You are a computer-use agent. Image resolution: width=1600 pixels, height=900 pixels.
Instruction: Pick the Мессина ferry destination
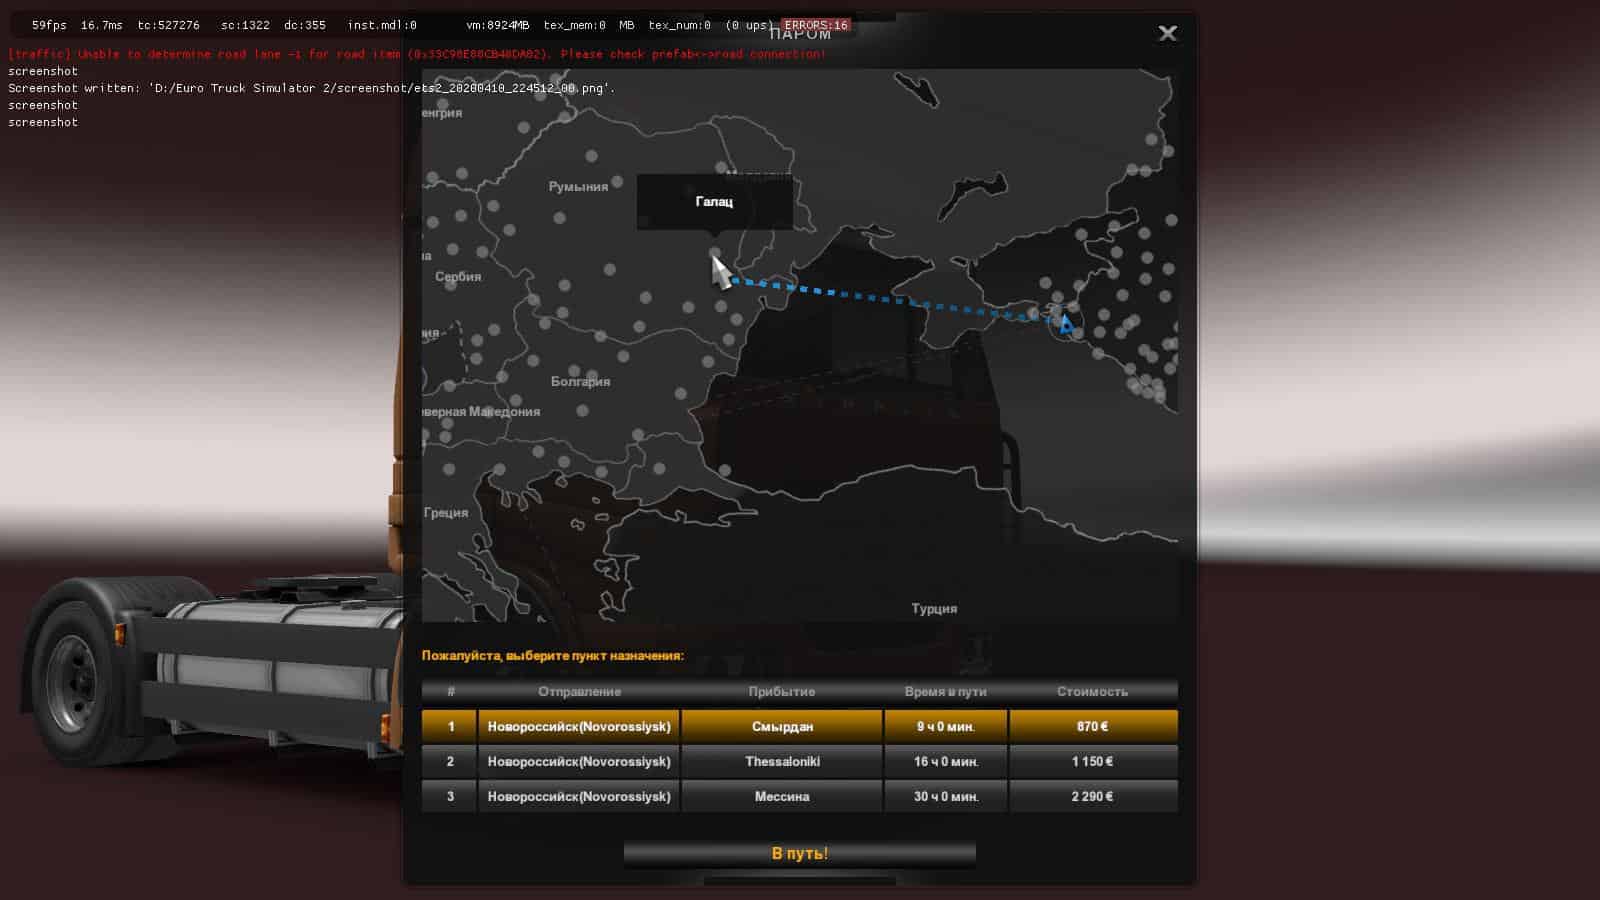pyautogui.click(x=782, y=796)
